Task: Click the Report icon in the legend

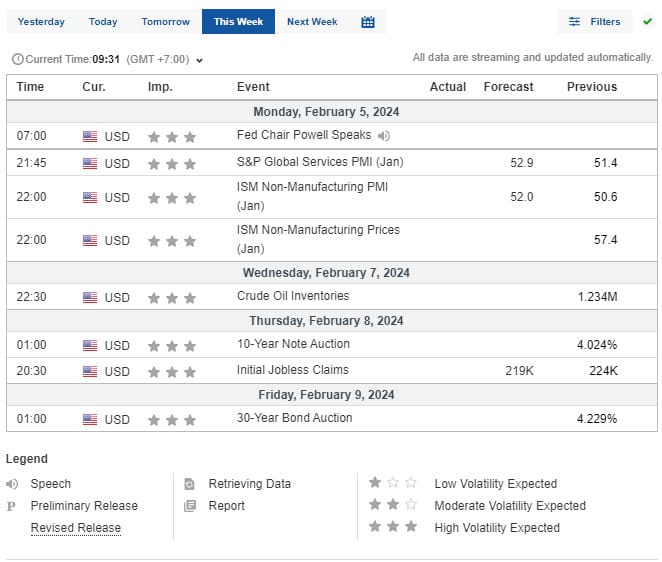Action: click(x=190, y=506)
